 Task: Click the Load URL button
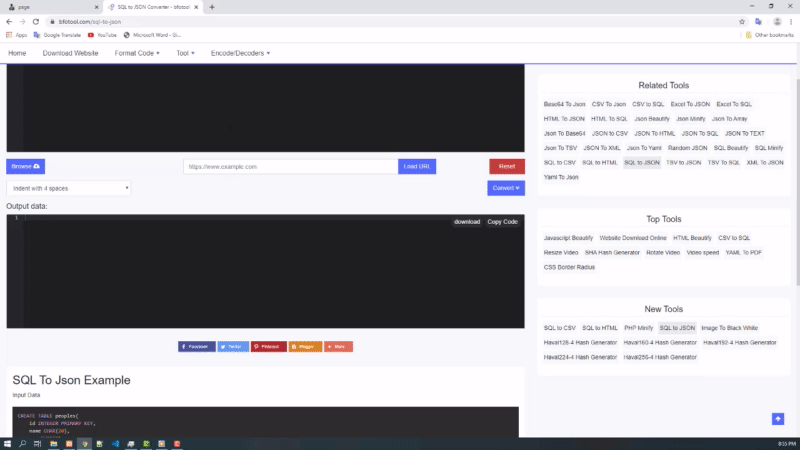coord(416,166)
